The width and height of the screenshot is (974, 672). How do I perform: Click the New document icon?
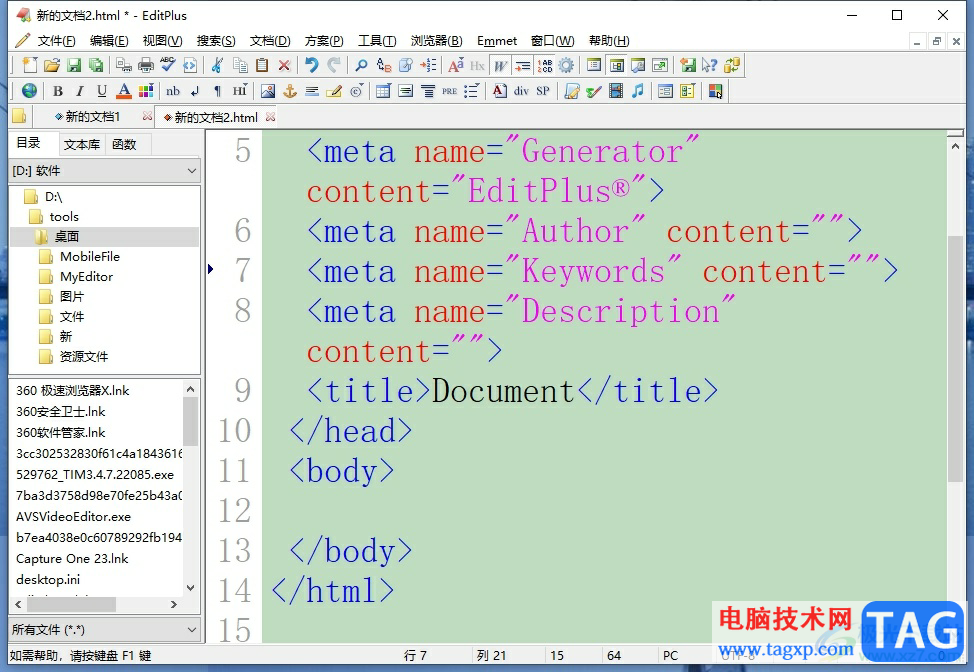29,65
